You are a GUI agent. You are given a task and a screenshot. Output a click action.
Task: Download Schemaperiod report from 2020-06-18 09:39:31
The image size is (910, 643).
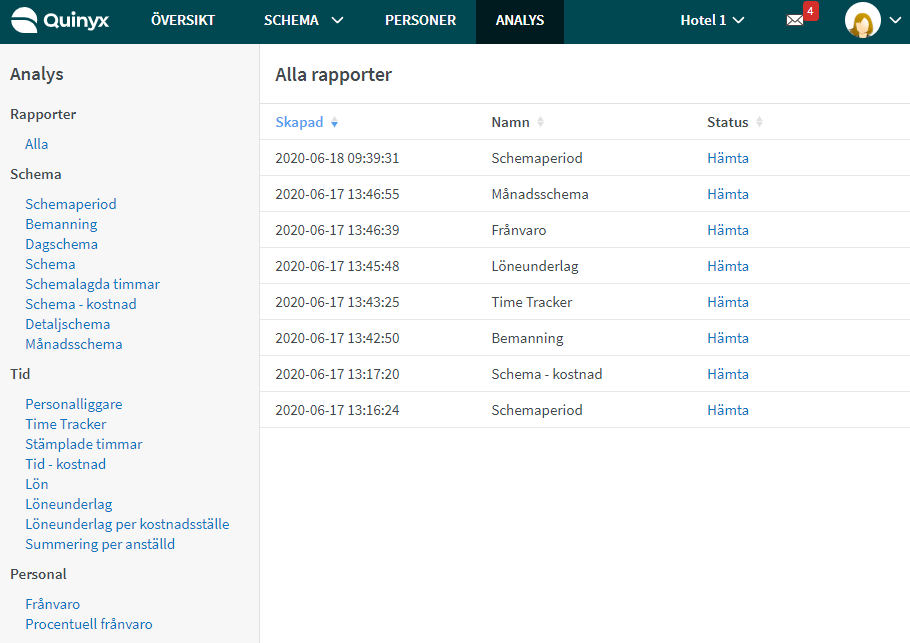click(x=728, y=158)
